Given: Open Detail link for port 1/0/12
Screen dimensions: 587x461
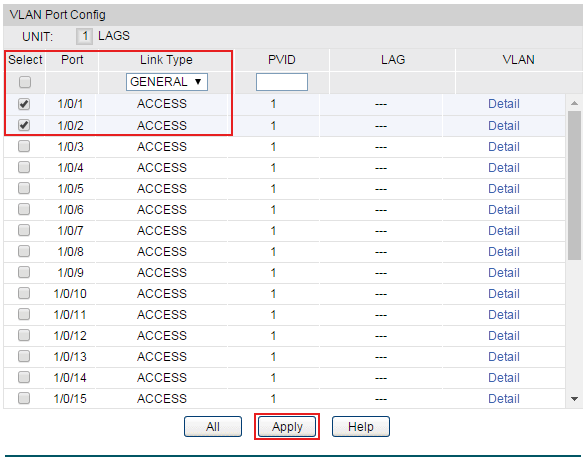Looking at the screenshot, I should 504,336.
